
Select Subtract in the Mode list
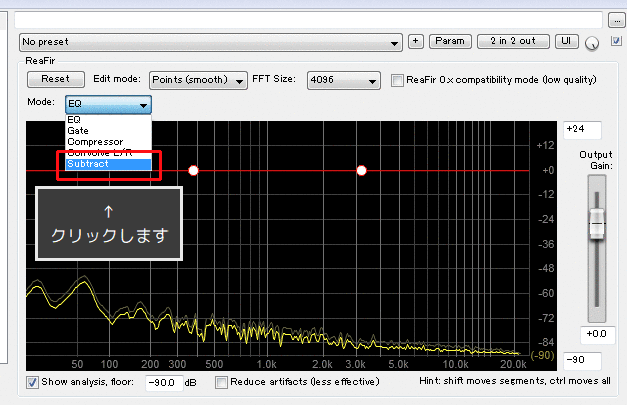[x=108, y=164]
